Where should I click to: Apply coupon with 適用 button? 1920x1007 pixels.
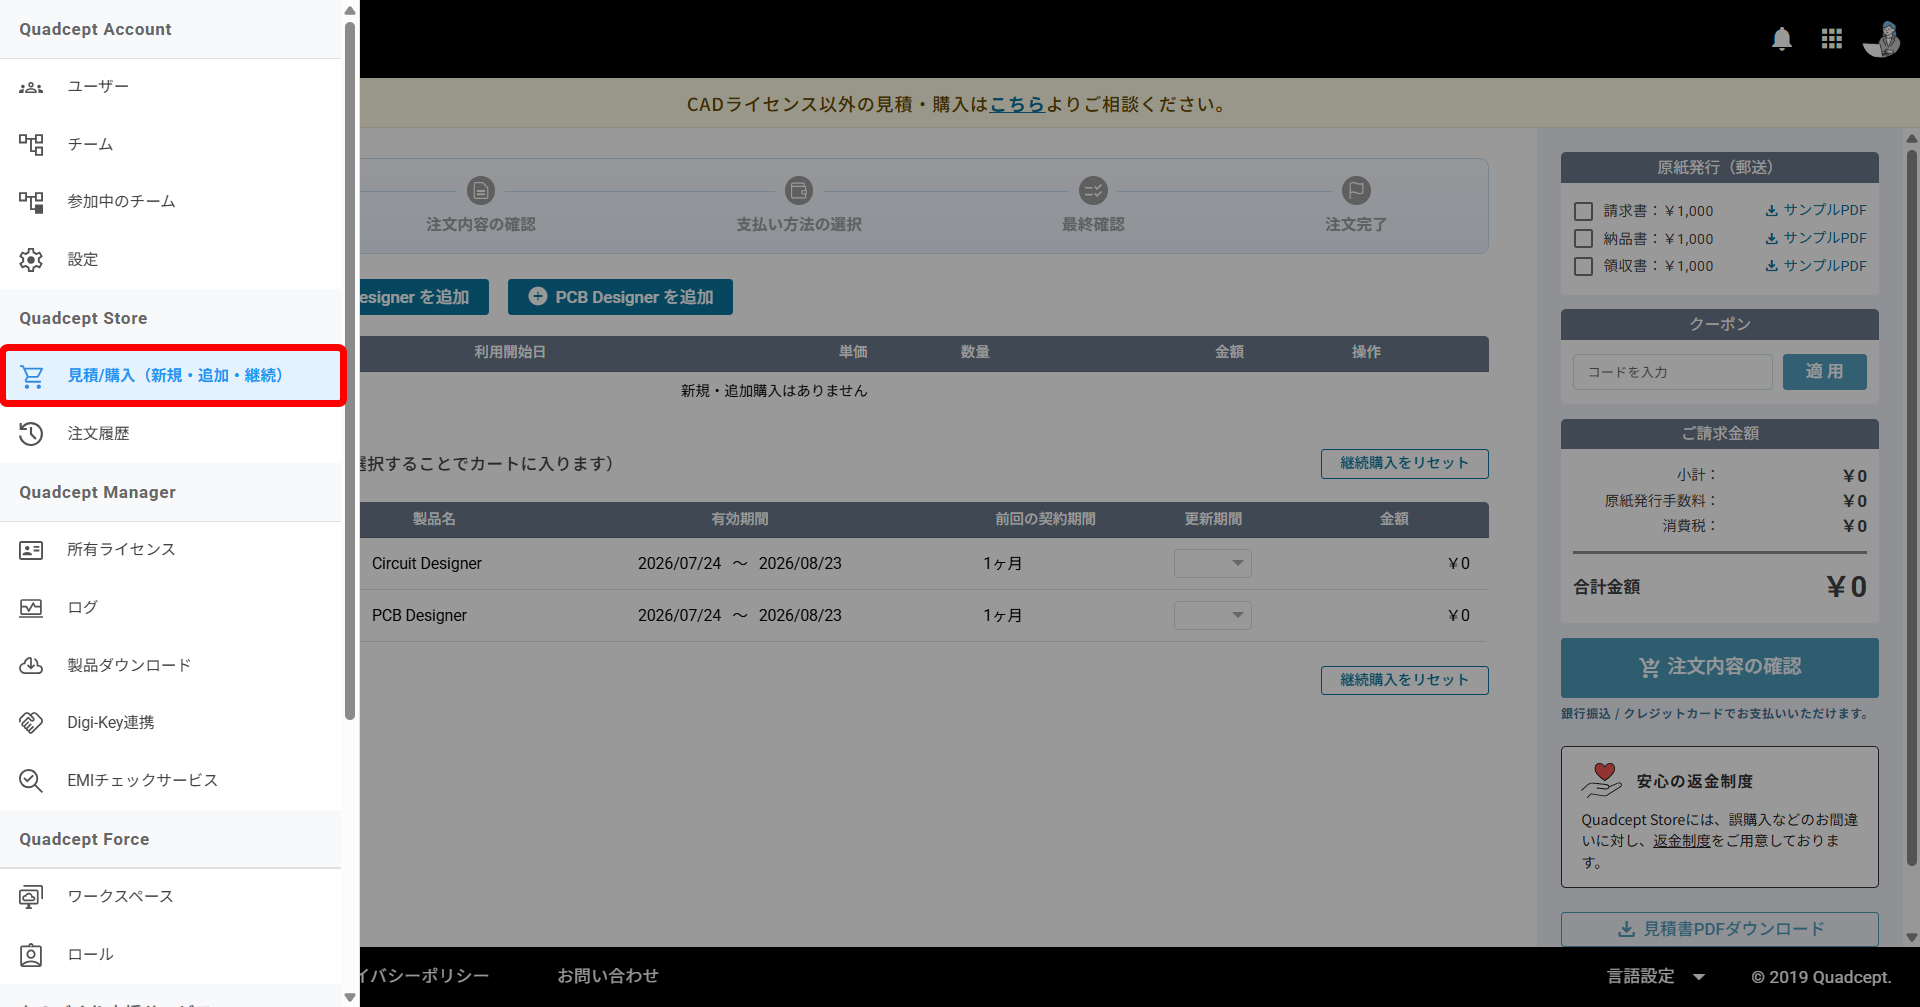click(x=1824, y=372)
